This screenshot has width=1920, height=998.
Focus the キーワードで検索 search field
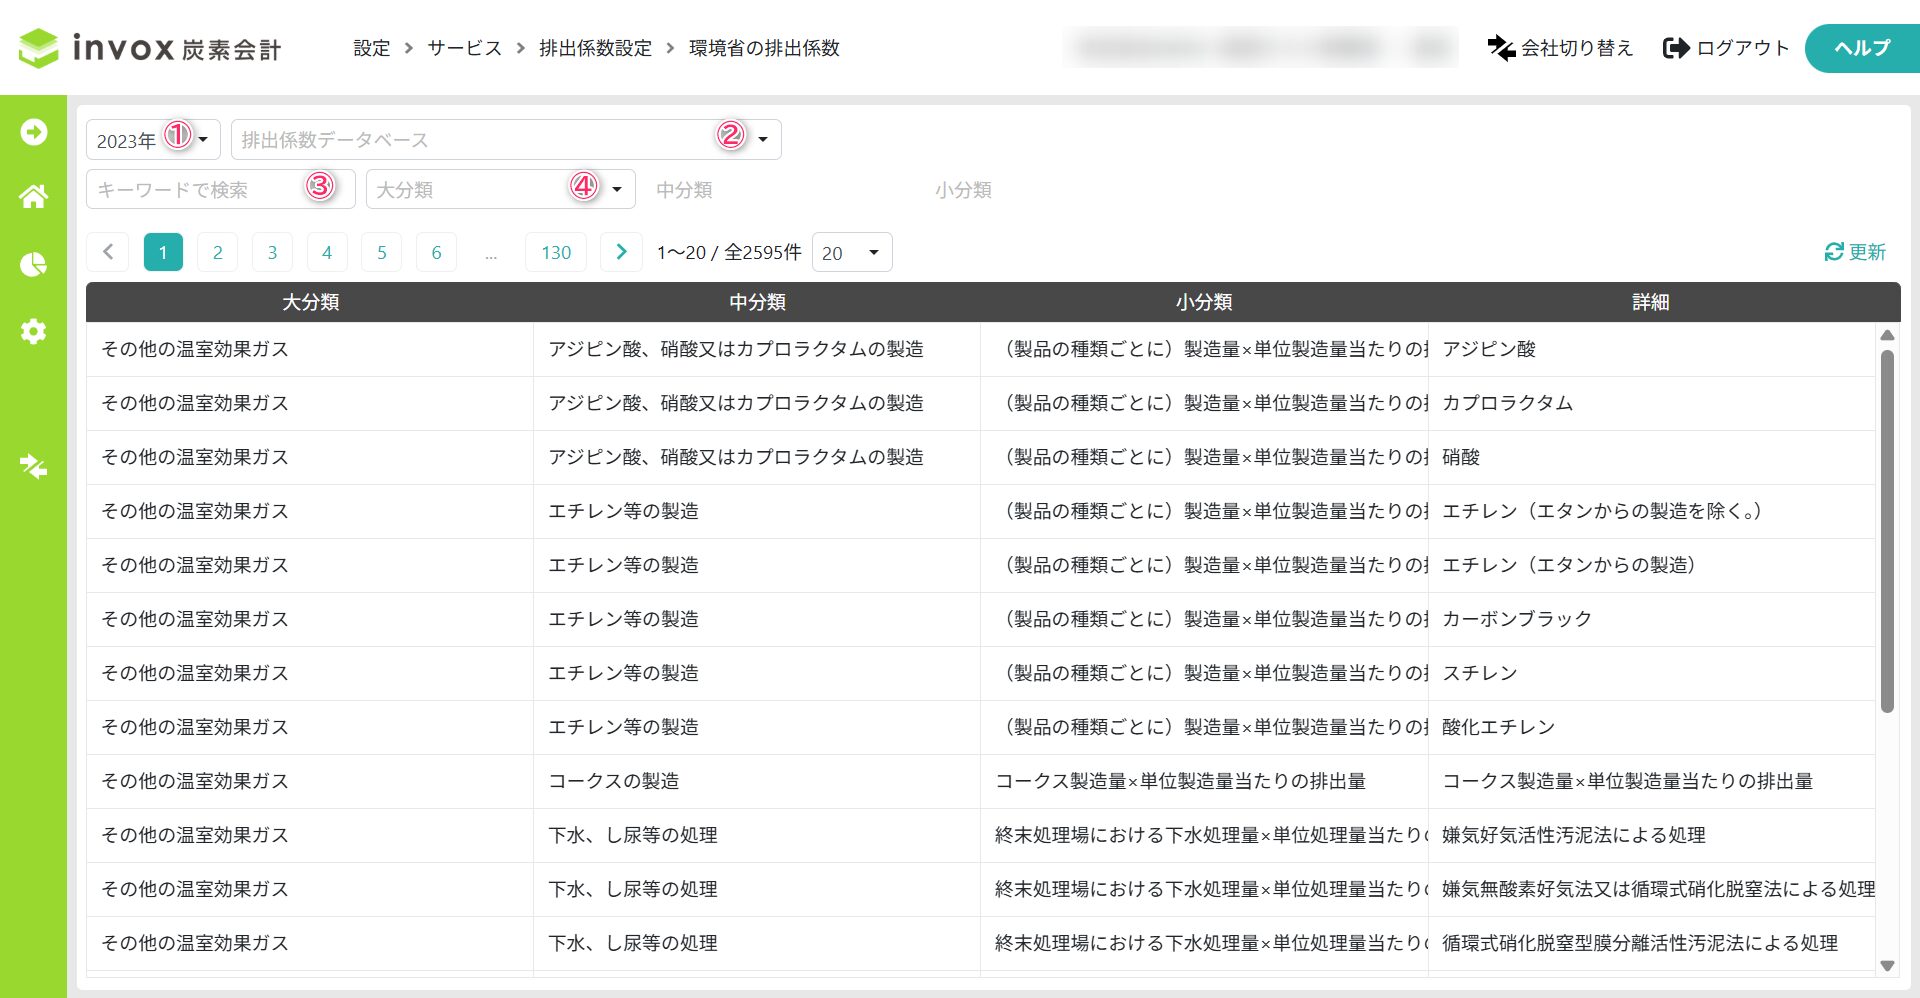click(221, 189)
